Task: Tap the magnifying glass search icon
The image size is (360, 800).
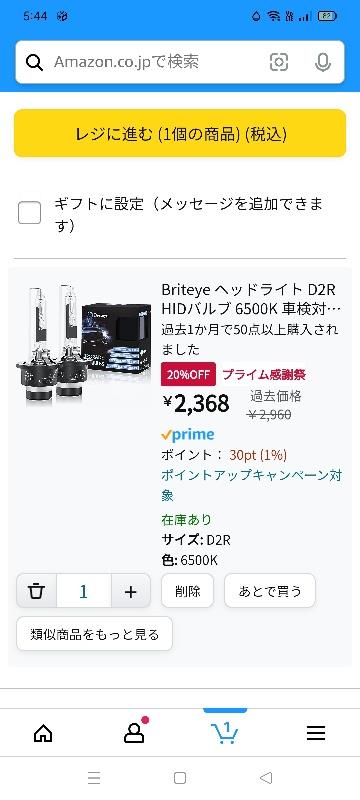Action: pyautogui.click(x=34, y=63)
